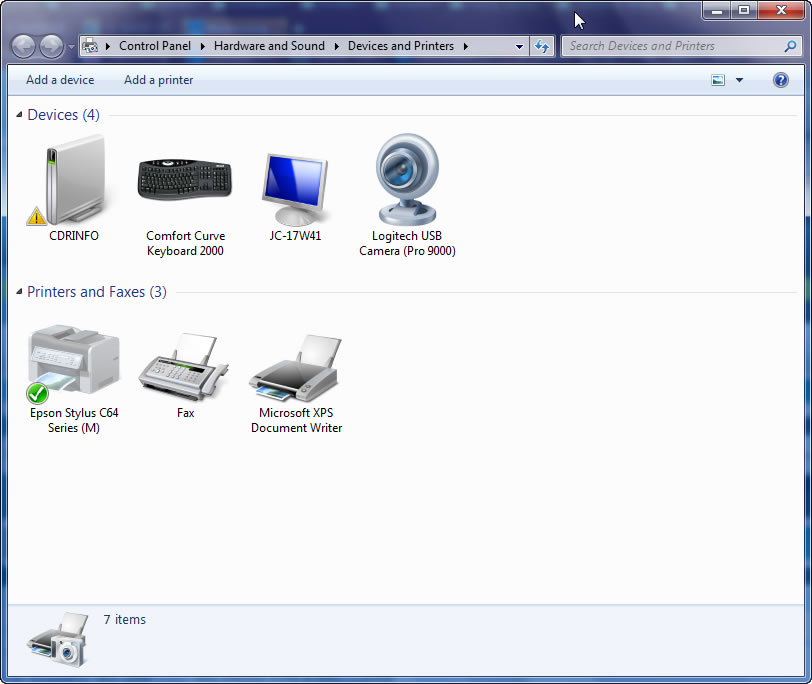Open the JC-17W41 monitor device
The width and height of the screenshot is (812, 684).
[x=296, y=180]
